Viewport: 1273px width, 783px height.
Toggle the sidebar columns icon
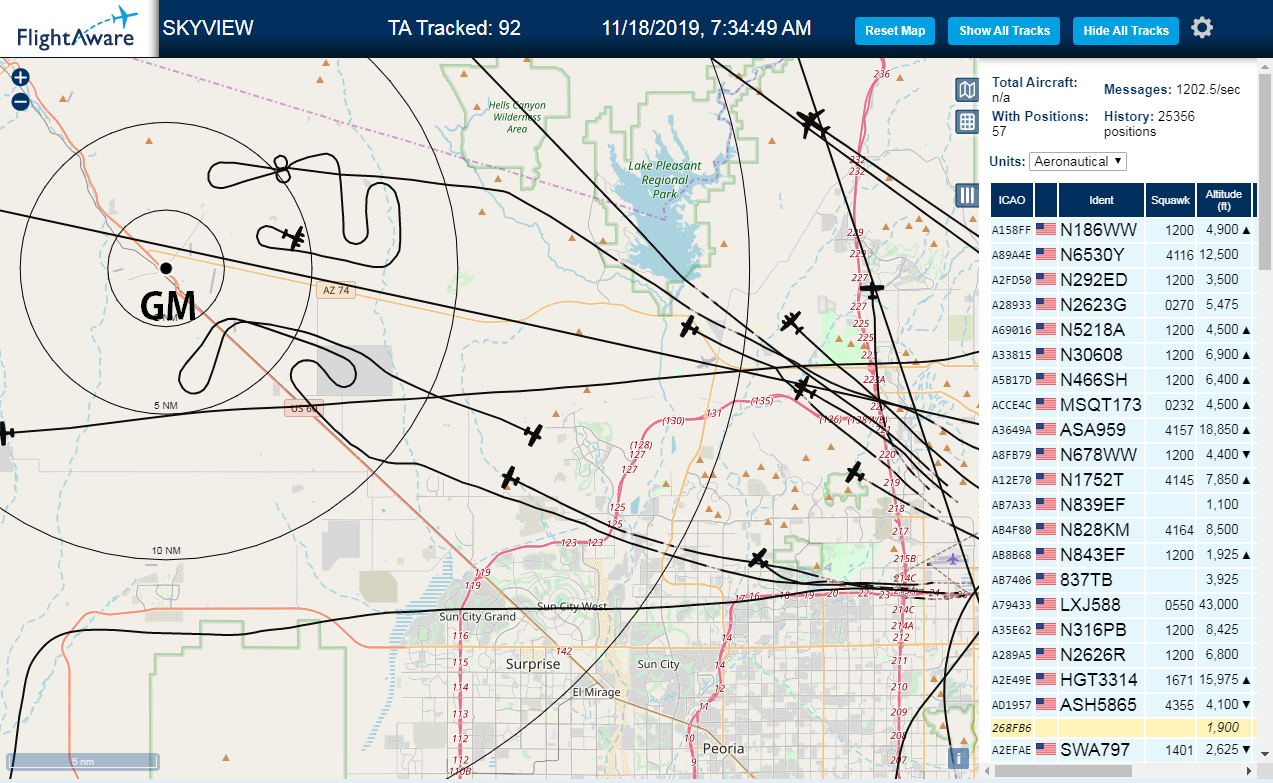click(x=967, y=195)
